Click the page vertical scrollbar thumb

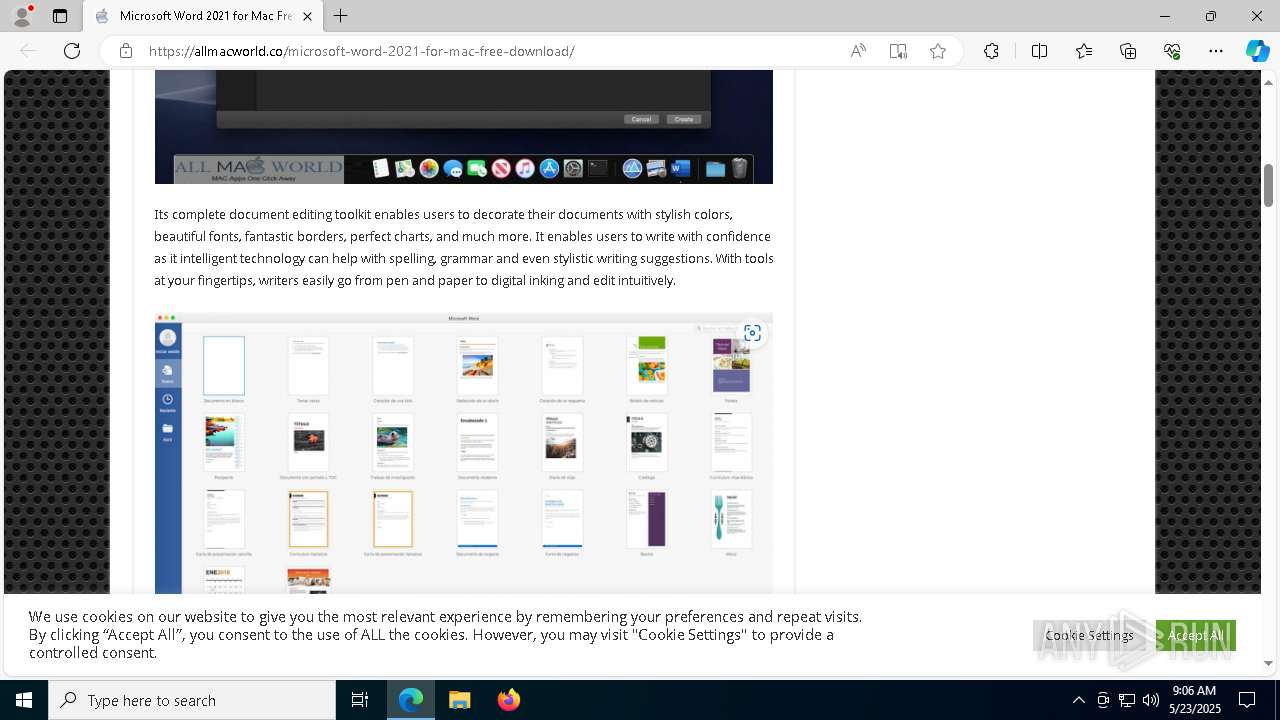1268,185
